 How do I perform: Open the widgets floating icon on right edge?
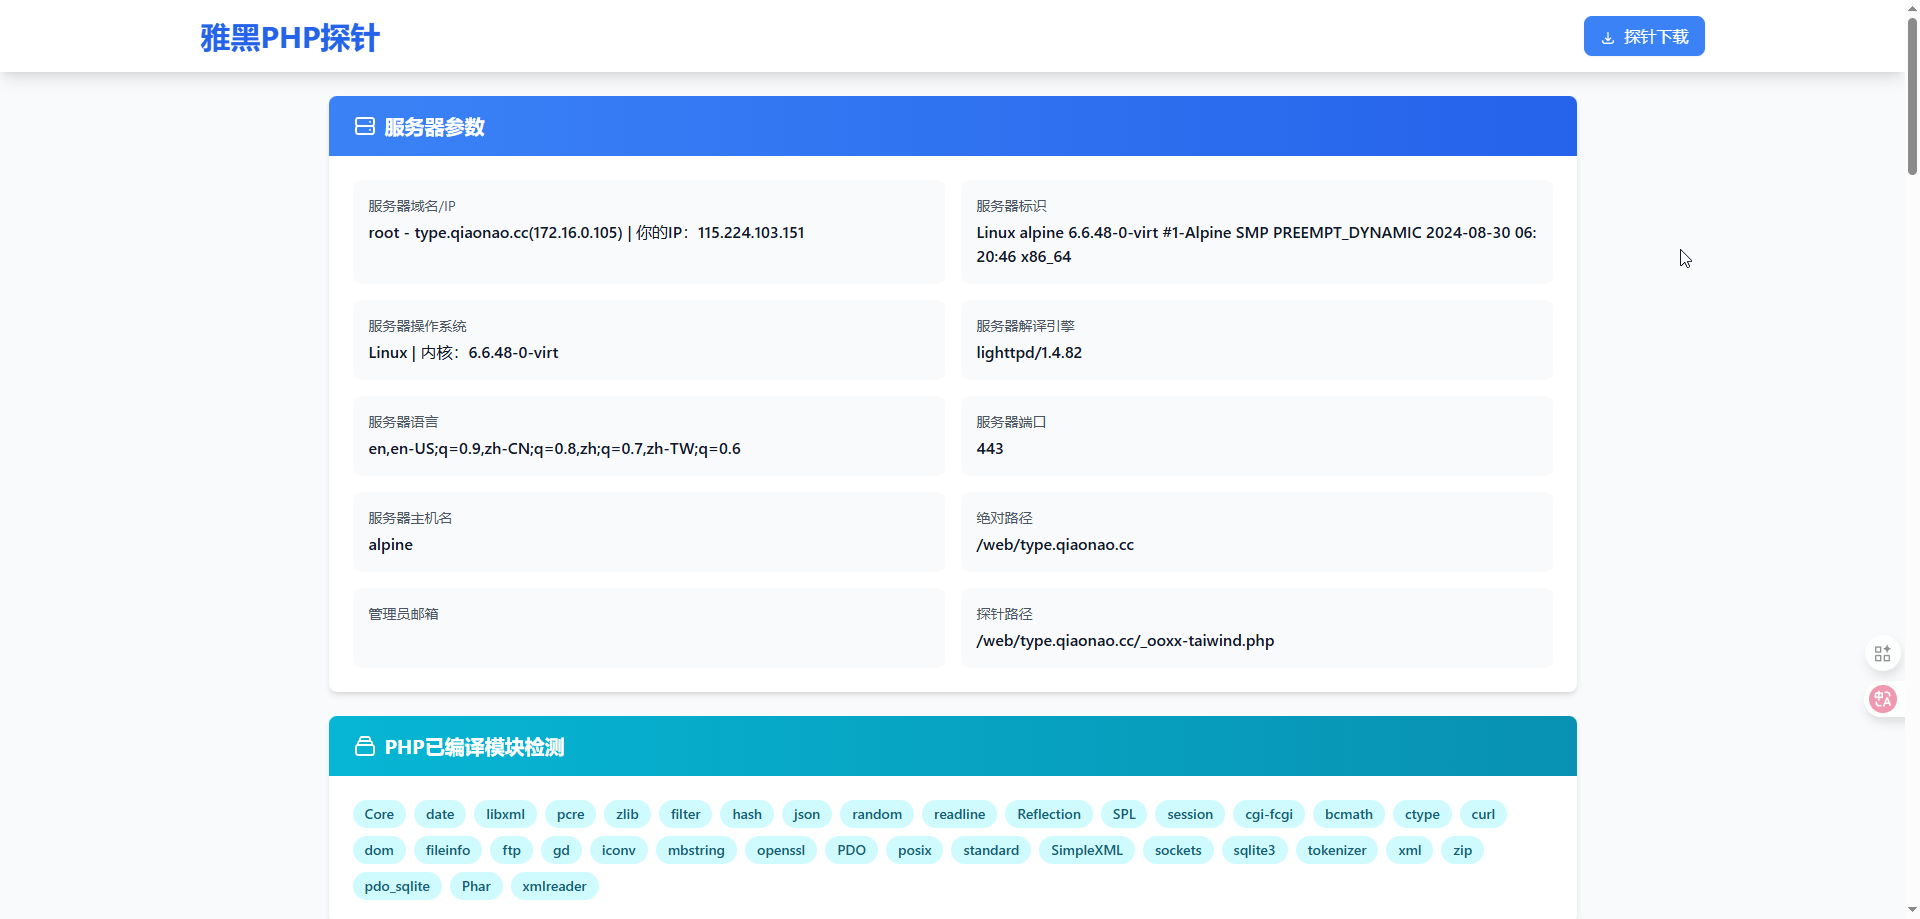click(x=1883, y=653)
